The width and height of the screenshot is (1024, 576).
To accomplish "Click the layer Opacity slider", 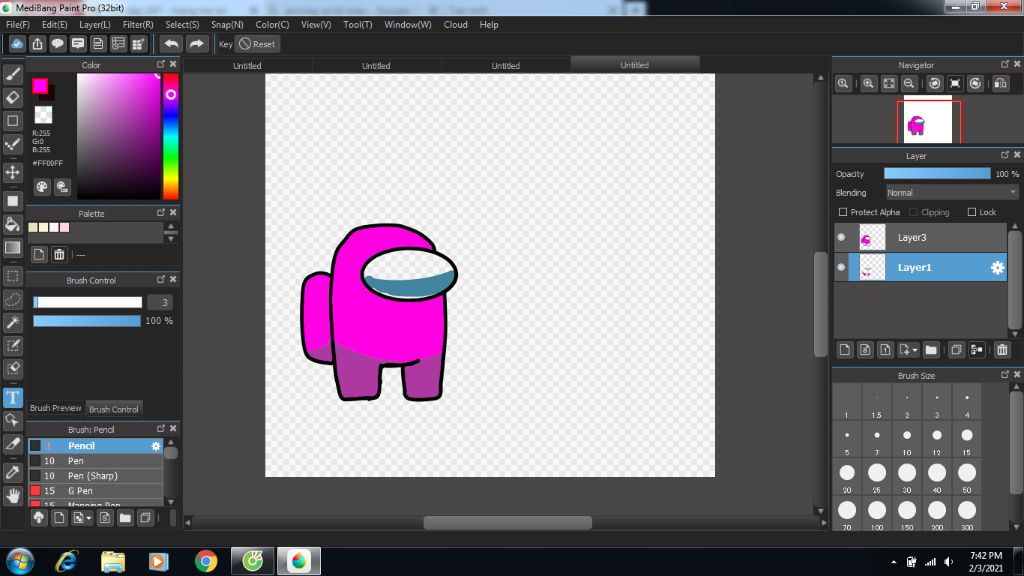I will (936, 174).
